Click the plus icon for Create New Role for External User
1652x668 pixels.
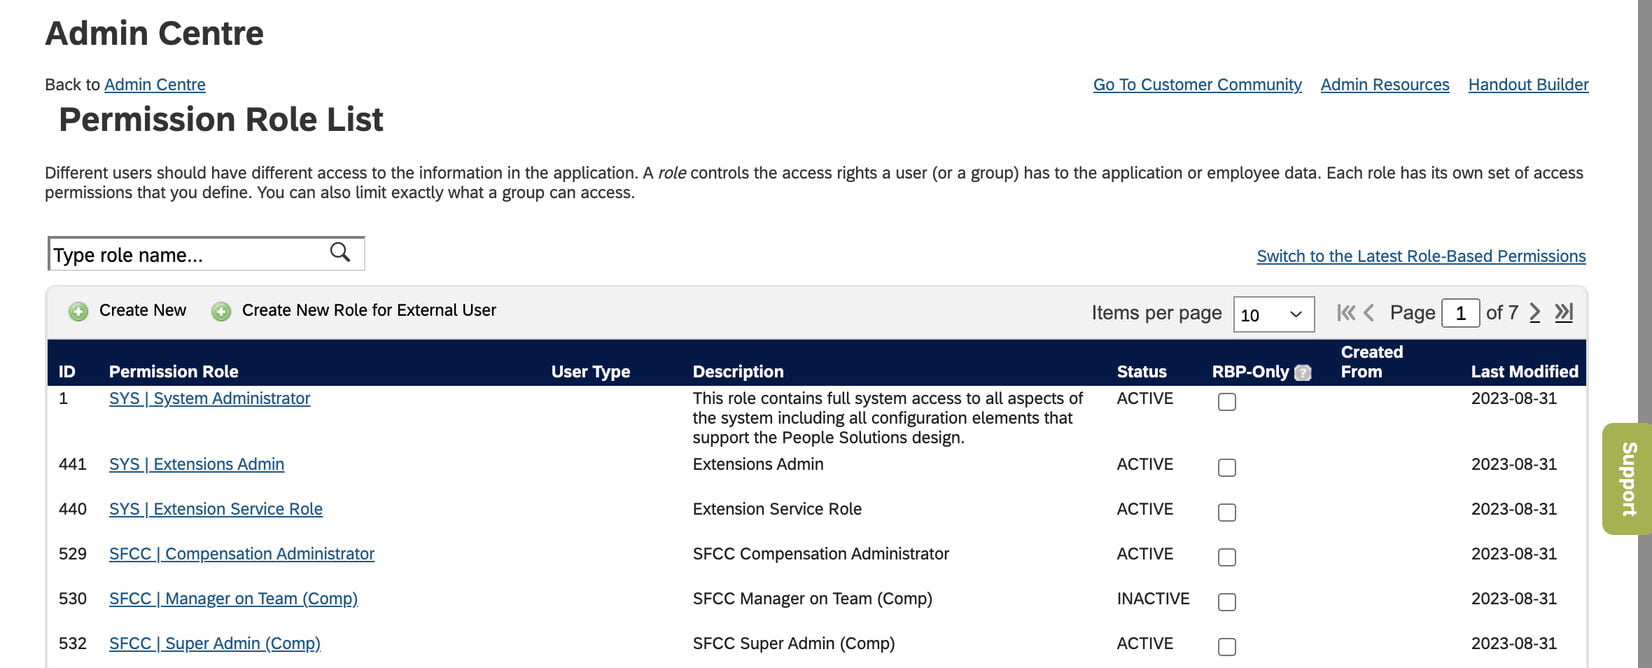[220, 310]
